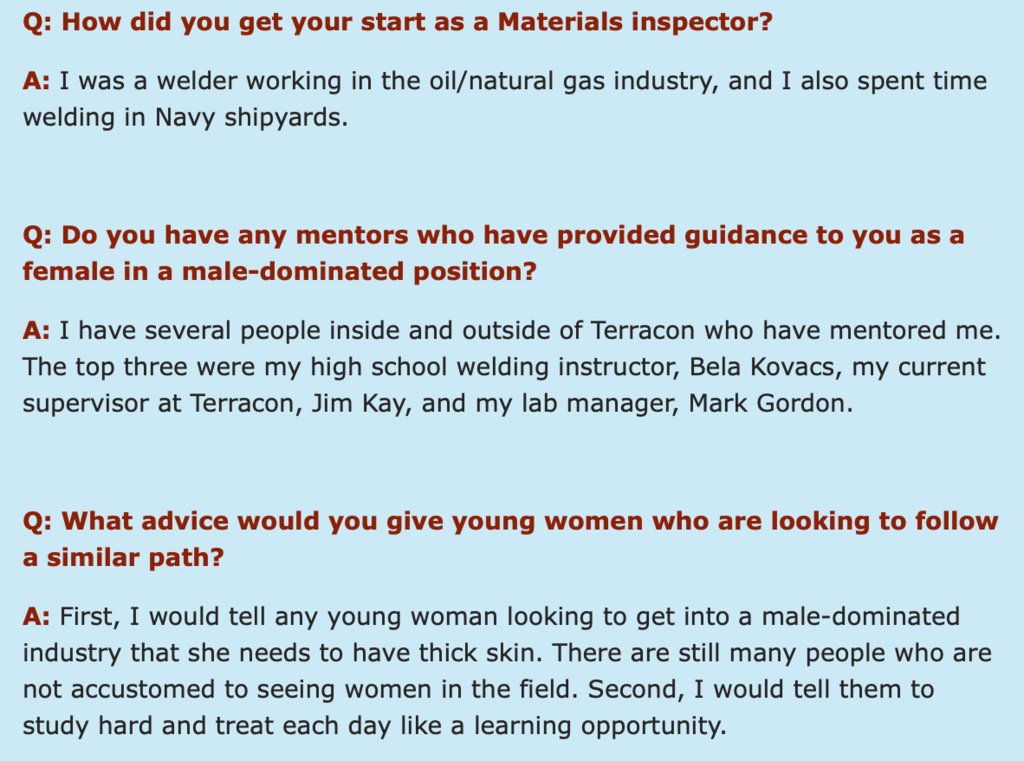Click the word 'Terracon' in the mentors answer's first line
Viewport: 1024px width, 761px height.
[643, 331]
